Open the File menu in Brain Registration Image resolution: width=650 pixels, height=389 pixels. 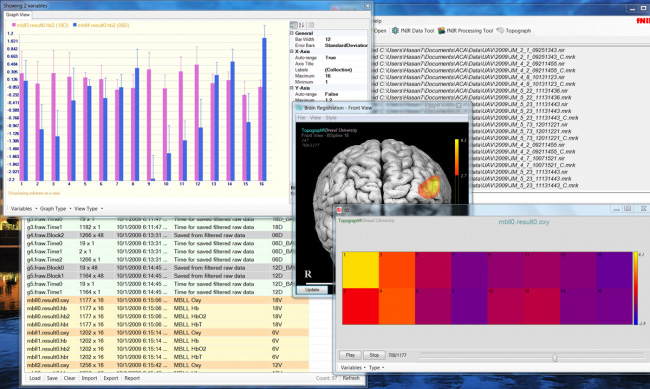click(x=302, y=118)
